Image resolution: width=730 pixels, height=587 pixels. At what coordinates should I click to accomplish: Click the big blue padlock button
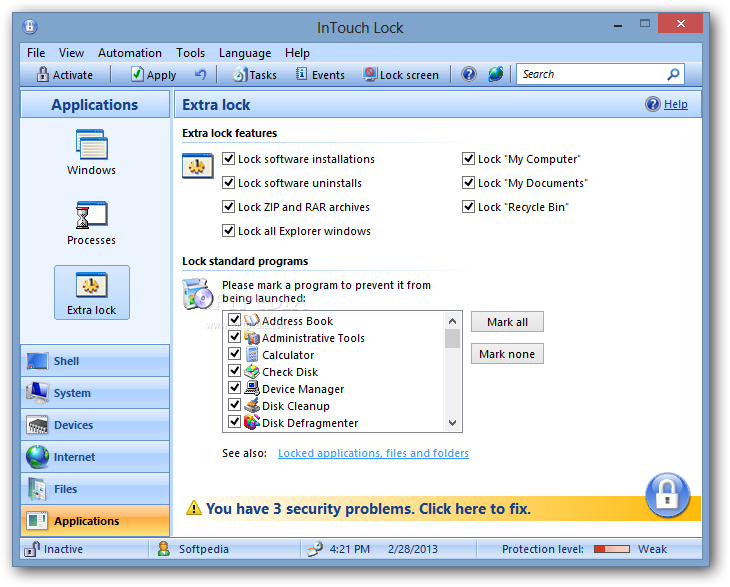pos(667,495)
